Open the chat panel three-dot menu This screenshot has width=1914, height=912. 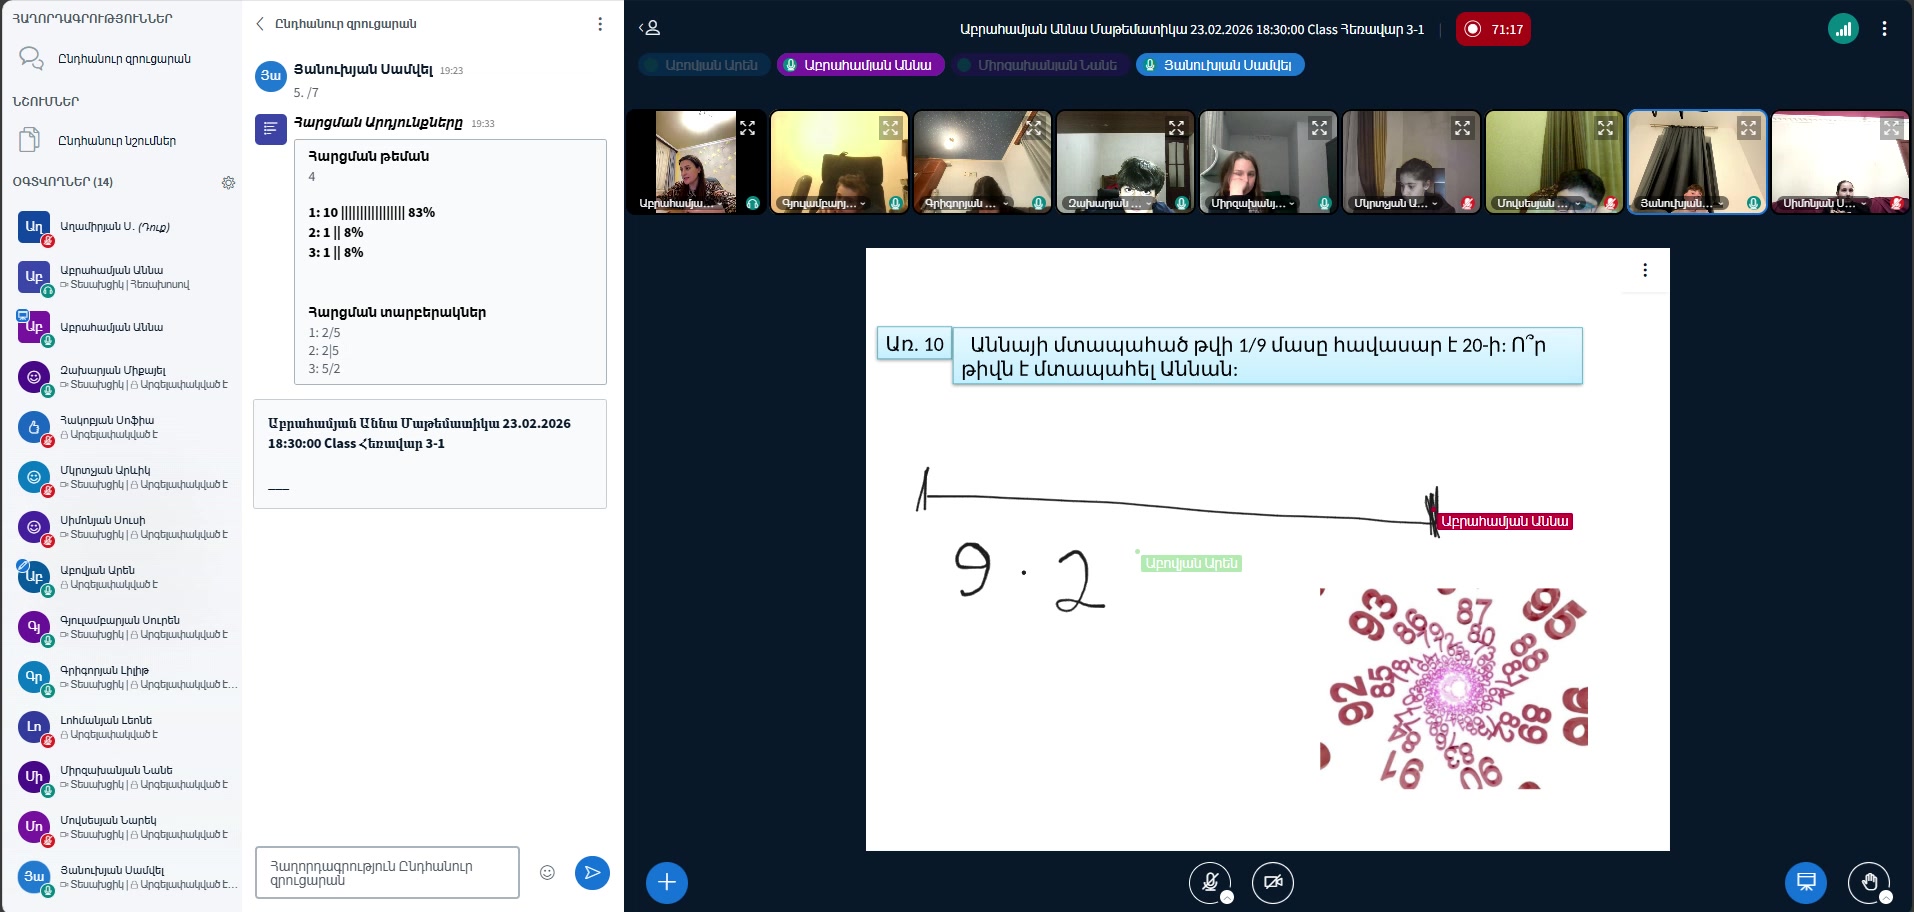point(599,23)
